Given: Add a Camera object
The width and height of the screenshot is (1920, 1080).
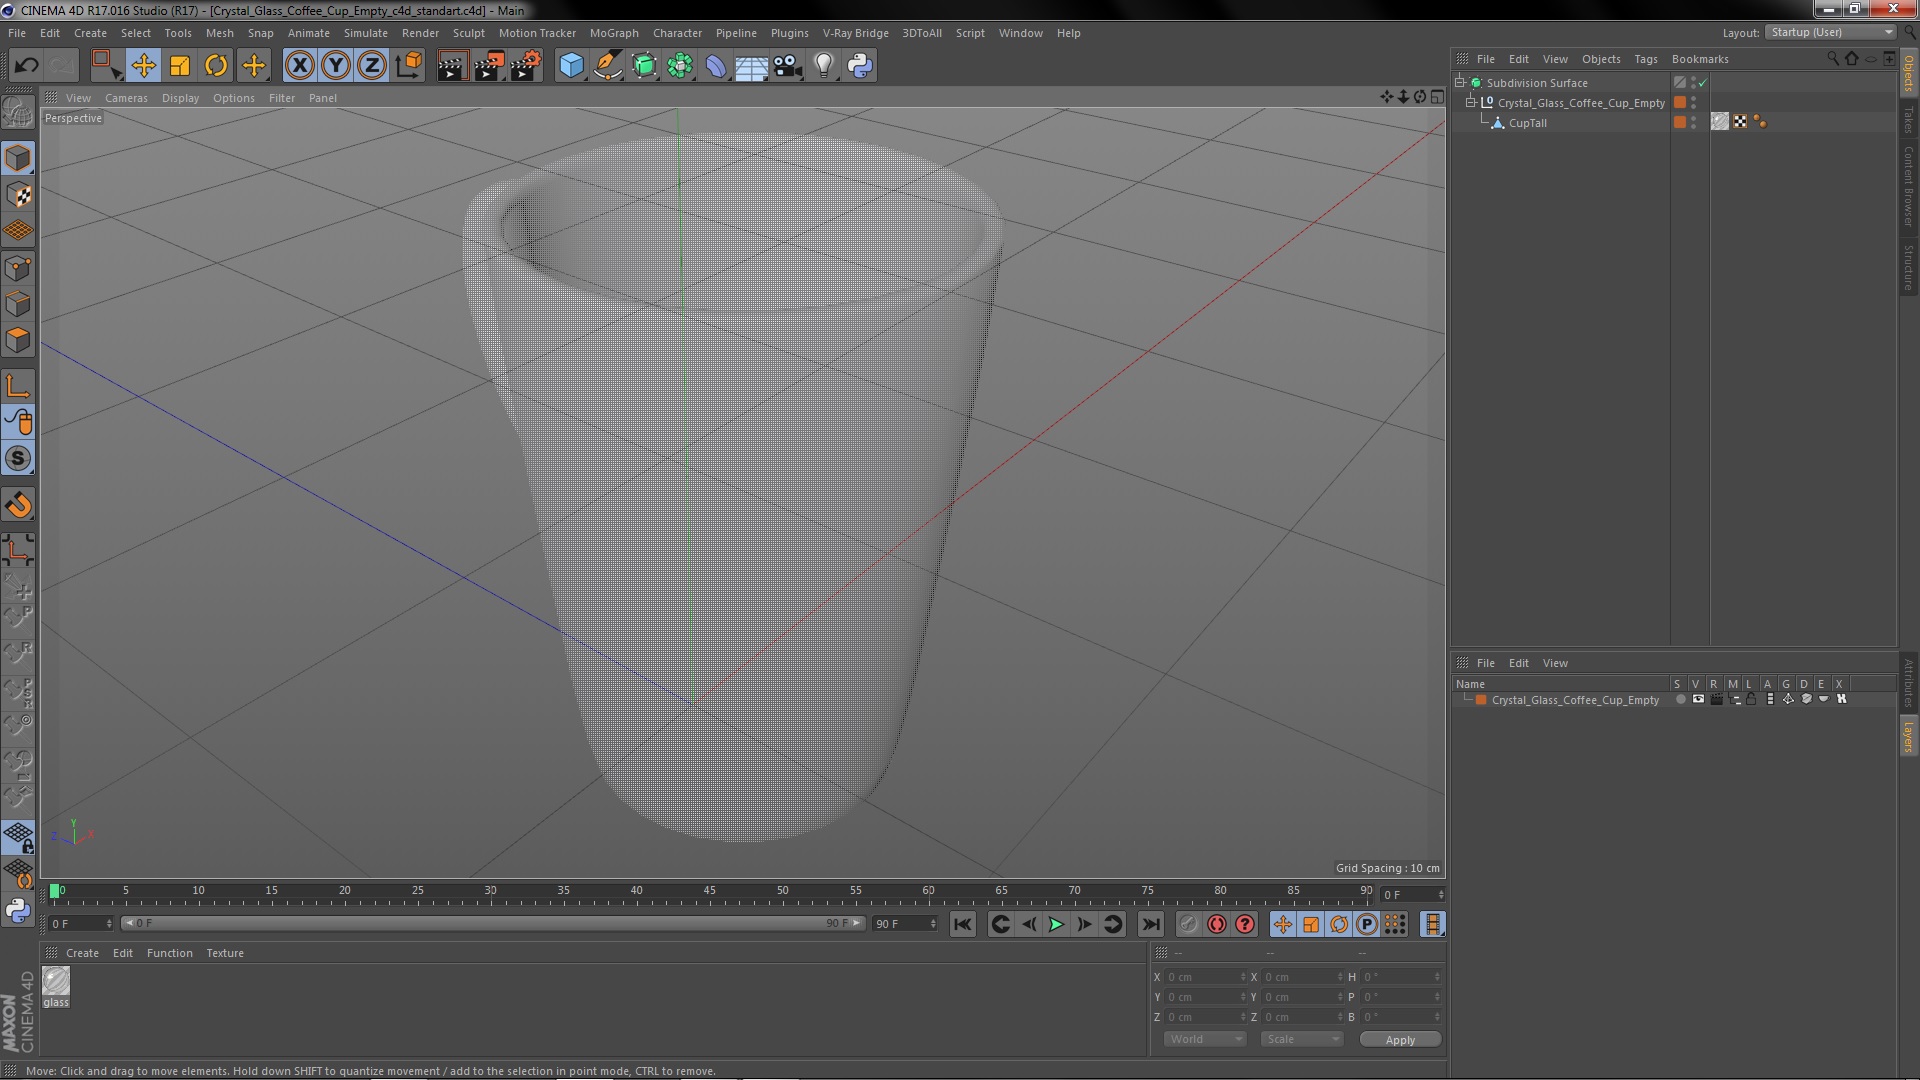Looking at the screenshot, I should 787,66.
